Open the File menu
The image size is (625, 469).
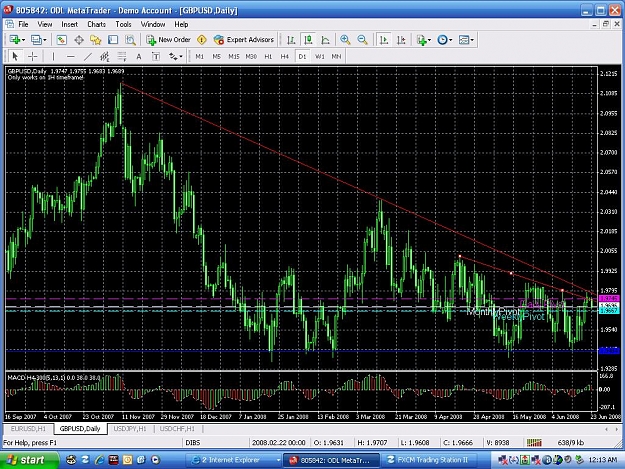tap(24, 24)
